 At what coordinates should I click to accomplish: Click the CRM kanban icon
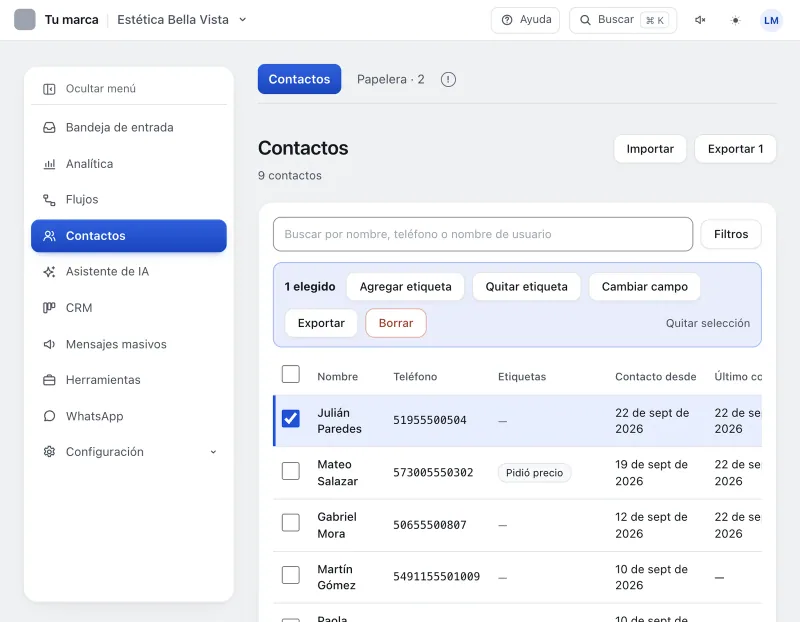49,308
